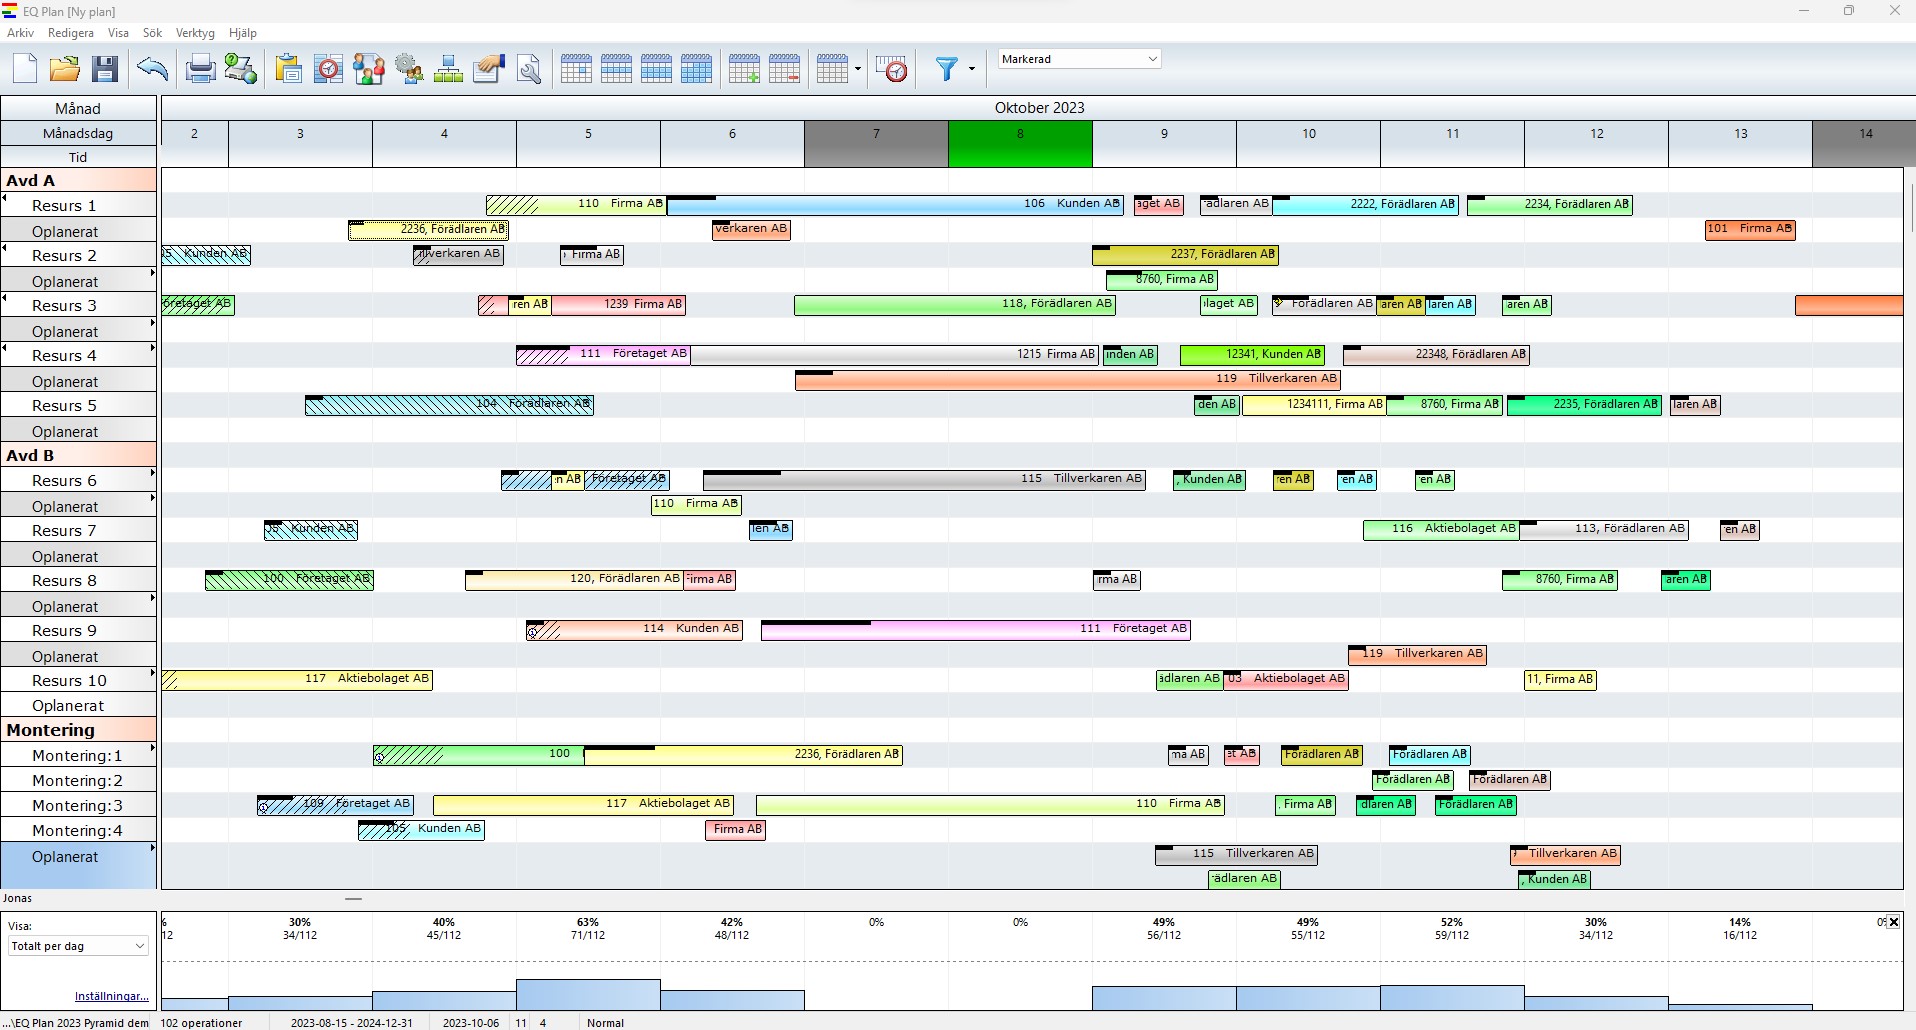Open the filter icon's dropdown arrow
This screenshot has height=1030, width=1916.
click(969, 68)
